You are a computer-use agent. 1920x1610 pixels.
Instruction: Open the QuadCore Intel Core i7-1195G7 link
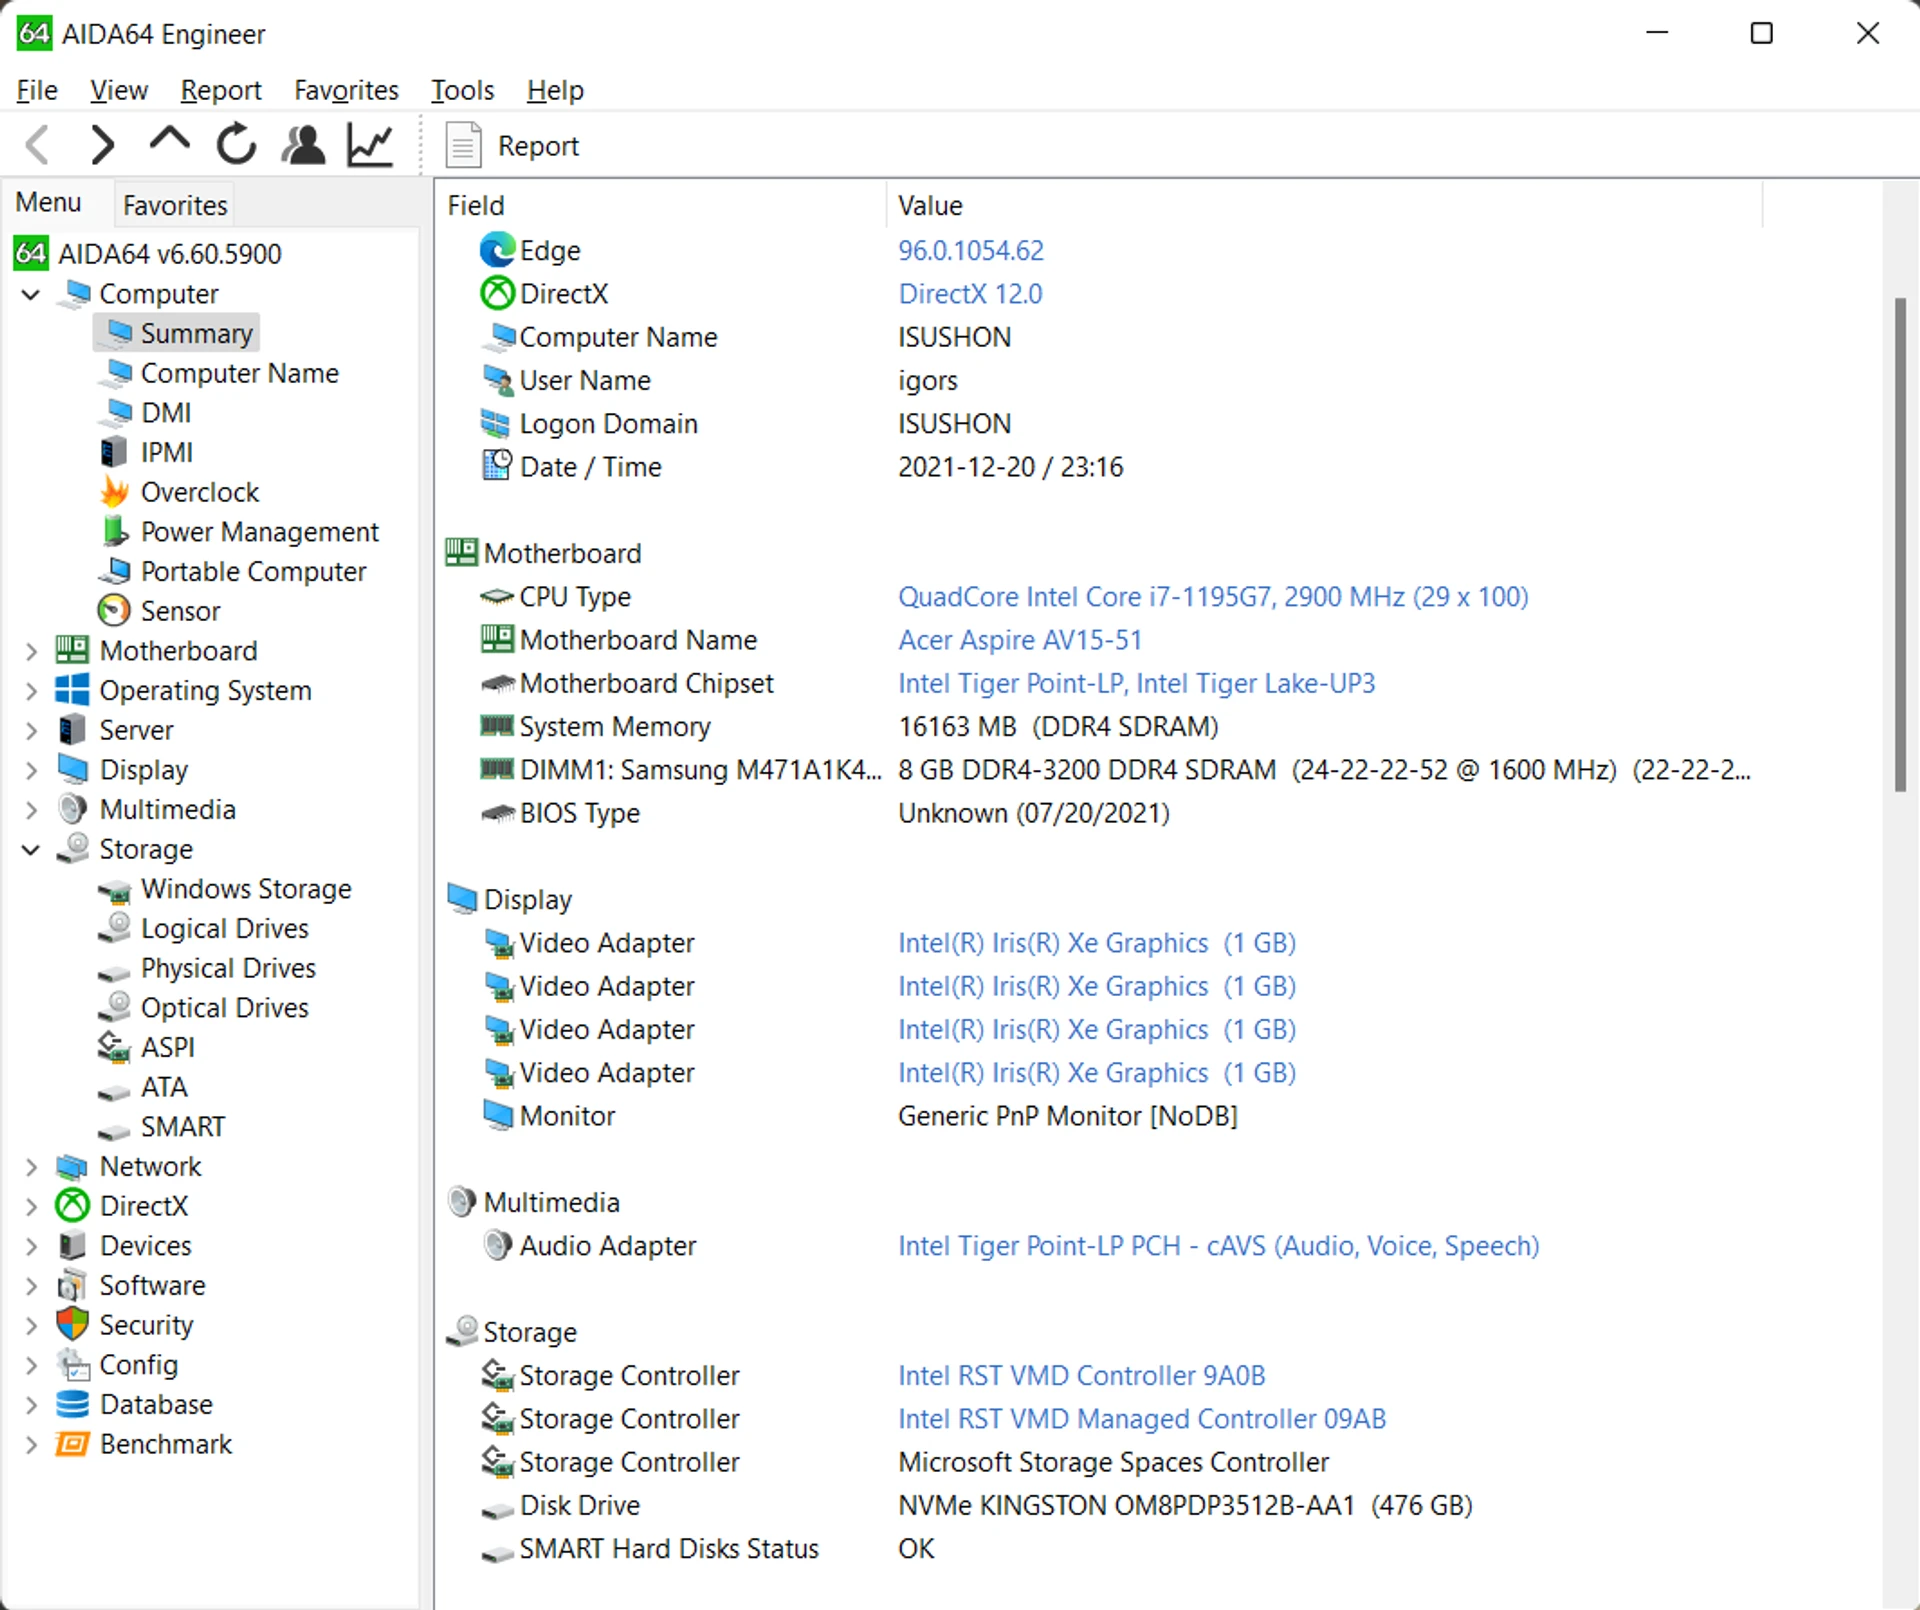(x=1213, y=597)
